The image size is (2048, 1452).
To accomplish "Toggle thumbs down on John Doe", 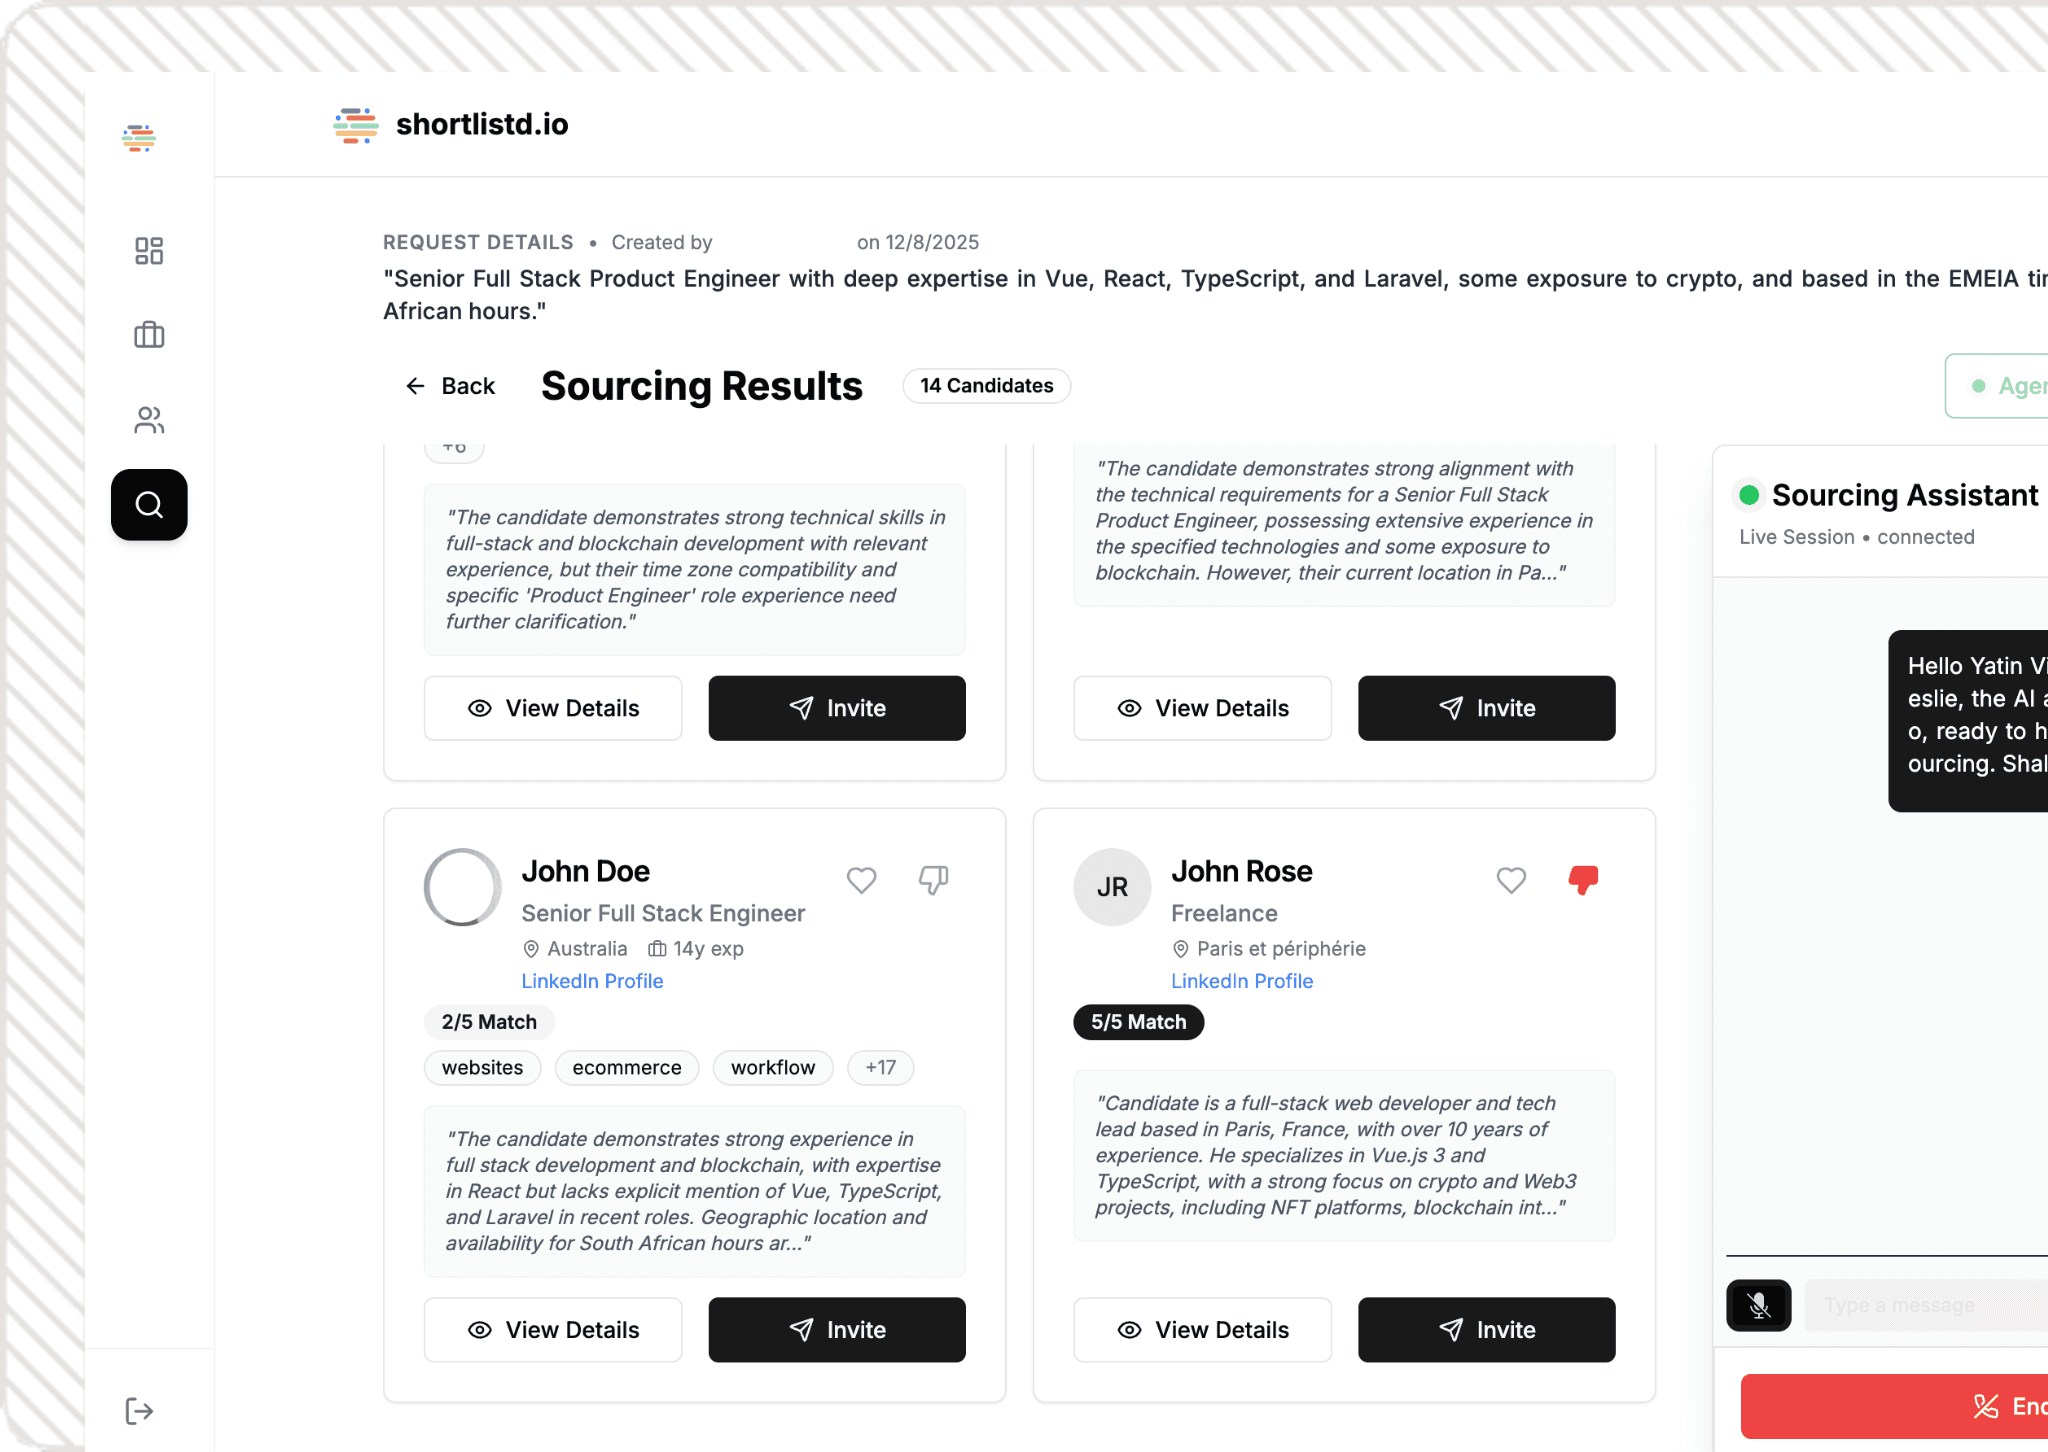I will click(x=932, y=880).
